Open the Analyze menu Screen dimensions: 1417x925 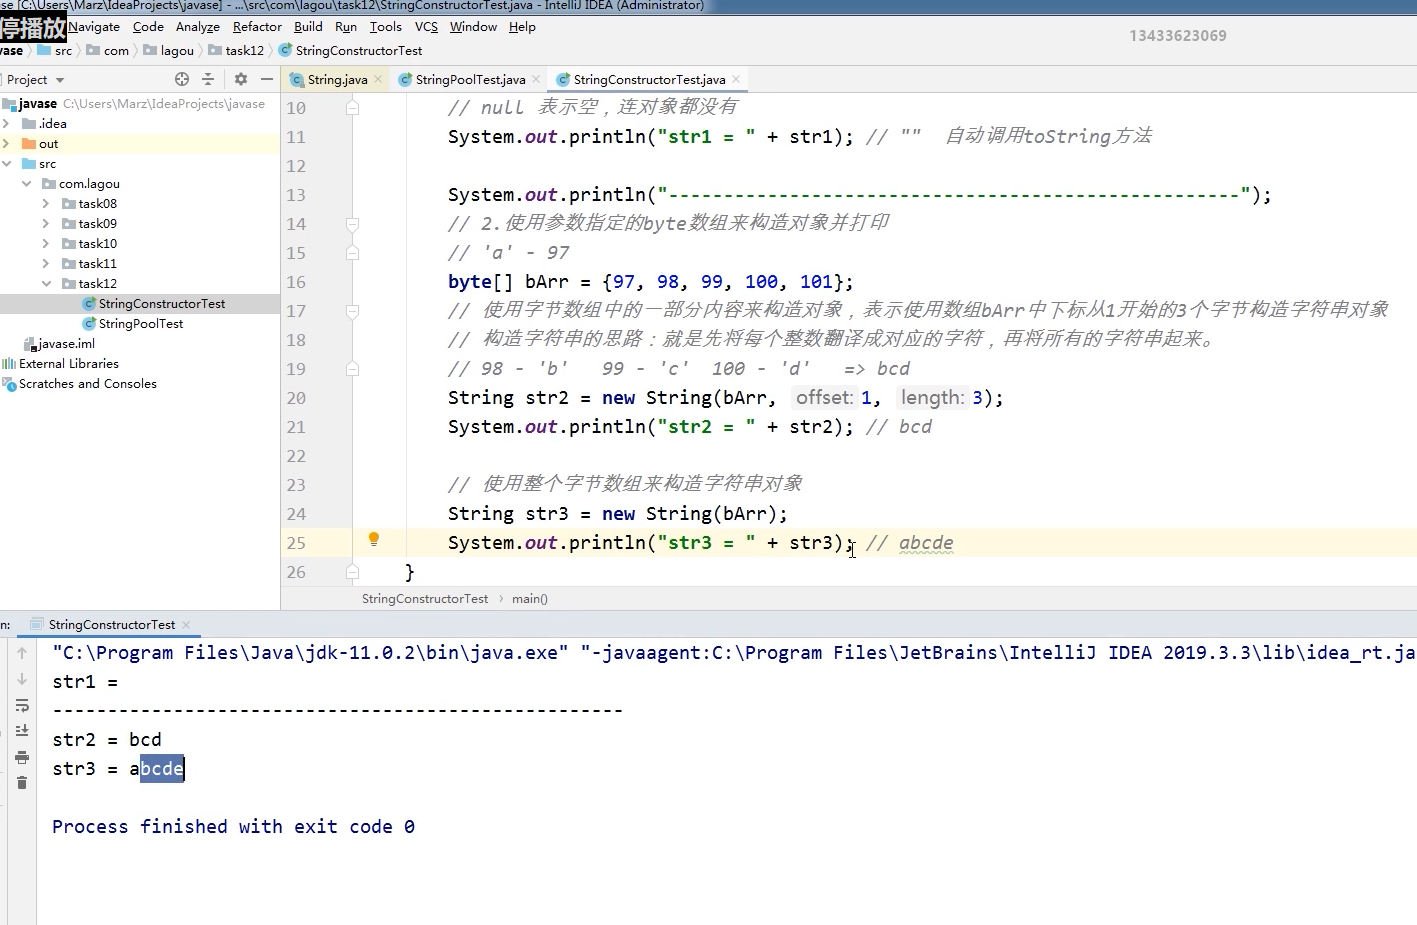[x=198, y=27]
